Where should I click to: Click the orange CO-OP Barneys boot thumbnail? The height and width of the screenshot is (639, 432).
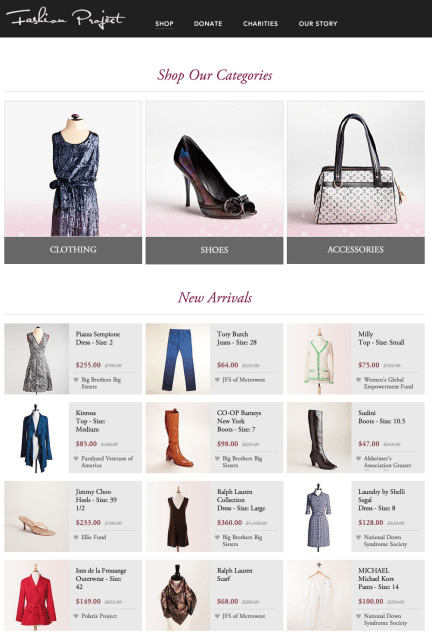click(178, 438)
